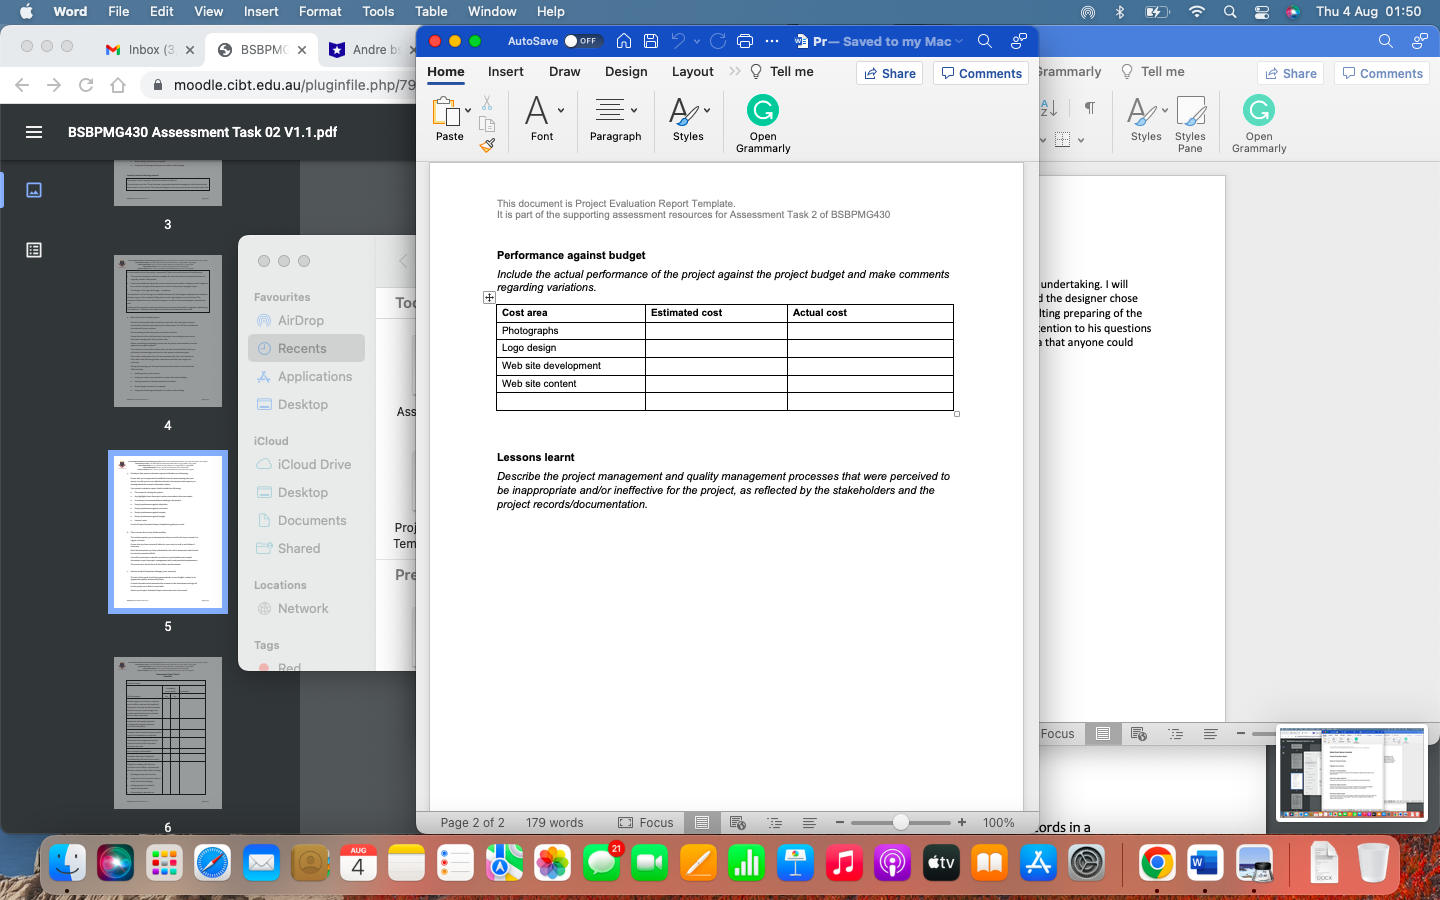The height and width of the screenshot is (900, 1440).
Task: Switch to Print Layout view in status bar
Action: pyautogui.click(x=702, y=823)
